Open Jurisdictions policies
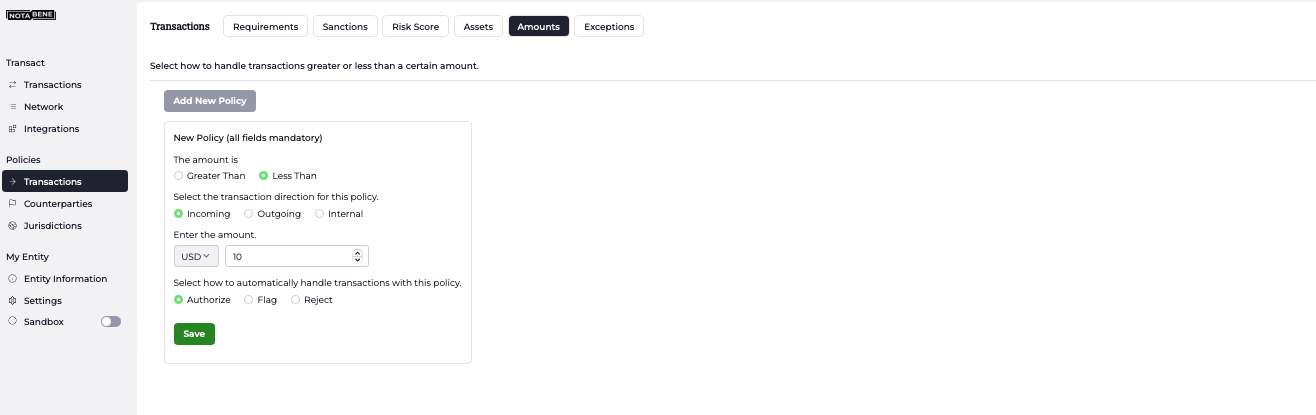Screen dimensions: 1316x415 point(53,226)
